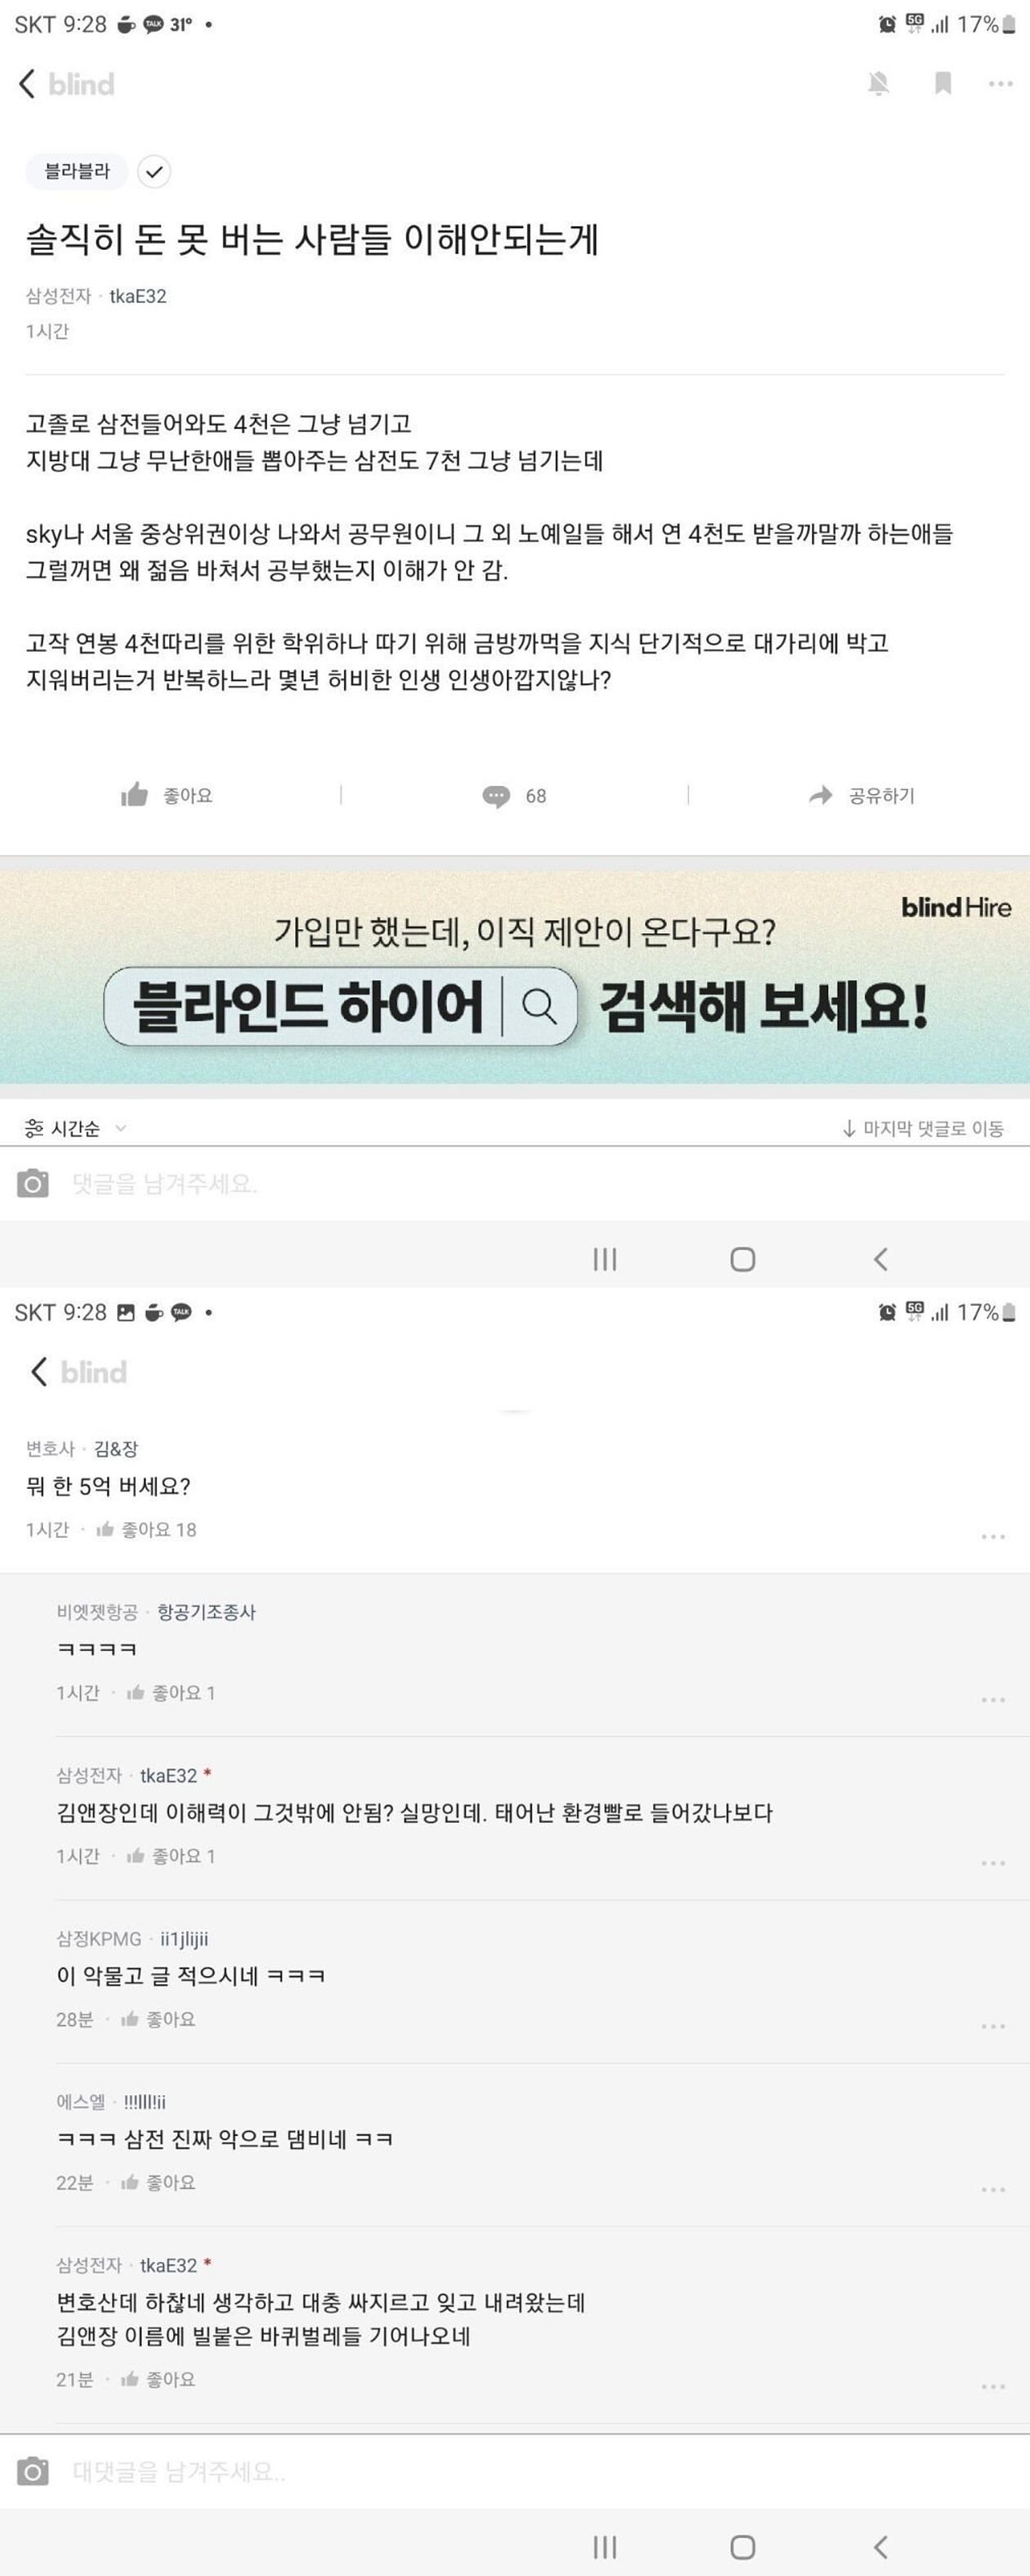This screenshot has width=1030, height=2576.
Task: Share the post via 공유하기
Action: tap(862, 796)
